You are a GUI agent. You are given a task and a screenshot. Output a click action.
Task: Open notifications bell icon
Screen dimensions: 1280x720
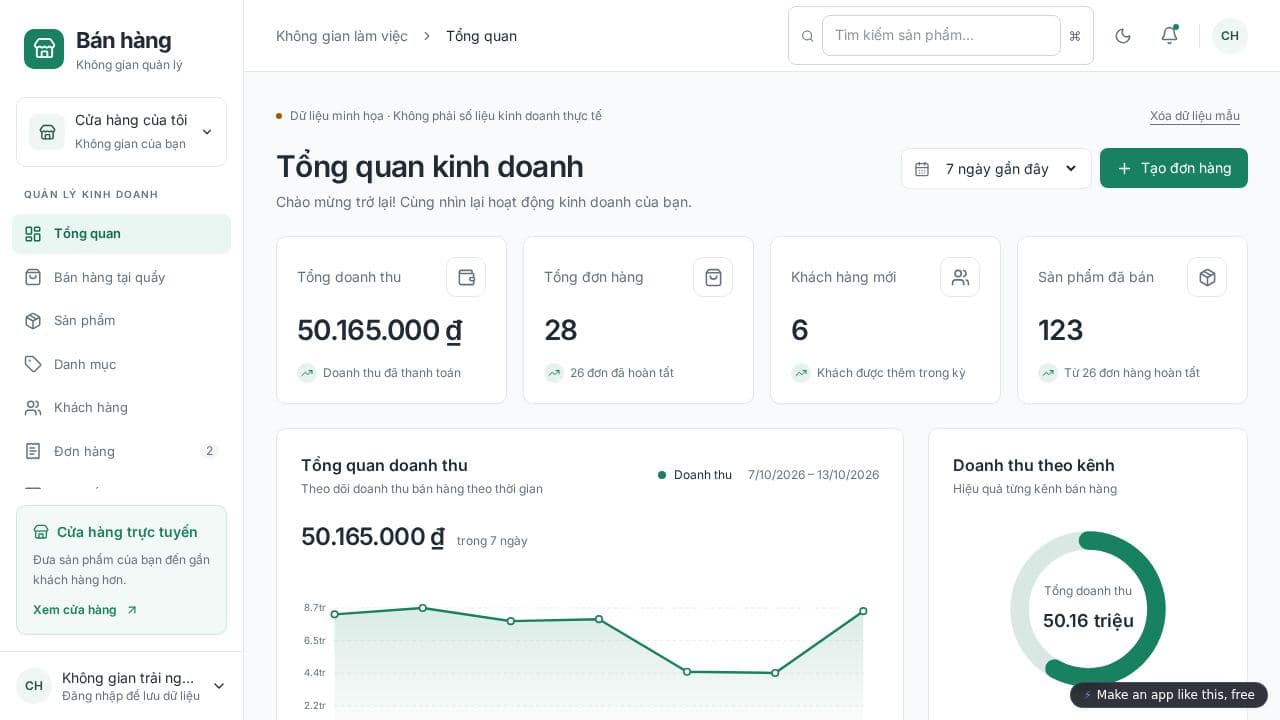[1169, 36]
